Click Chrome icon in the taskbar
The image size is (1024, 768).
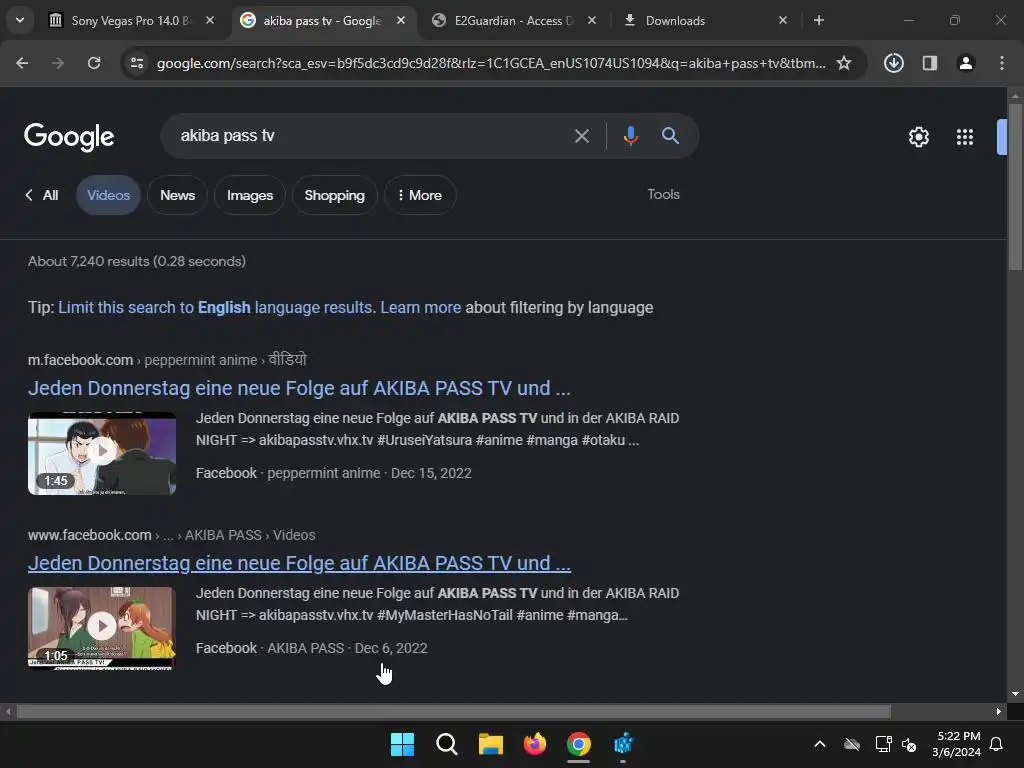click(x=579, y=744)
